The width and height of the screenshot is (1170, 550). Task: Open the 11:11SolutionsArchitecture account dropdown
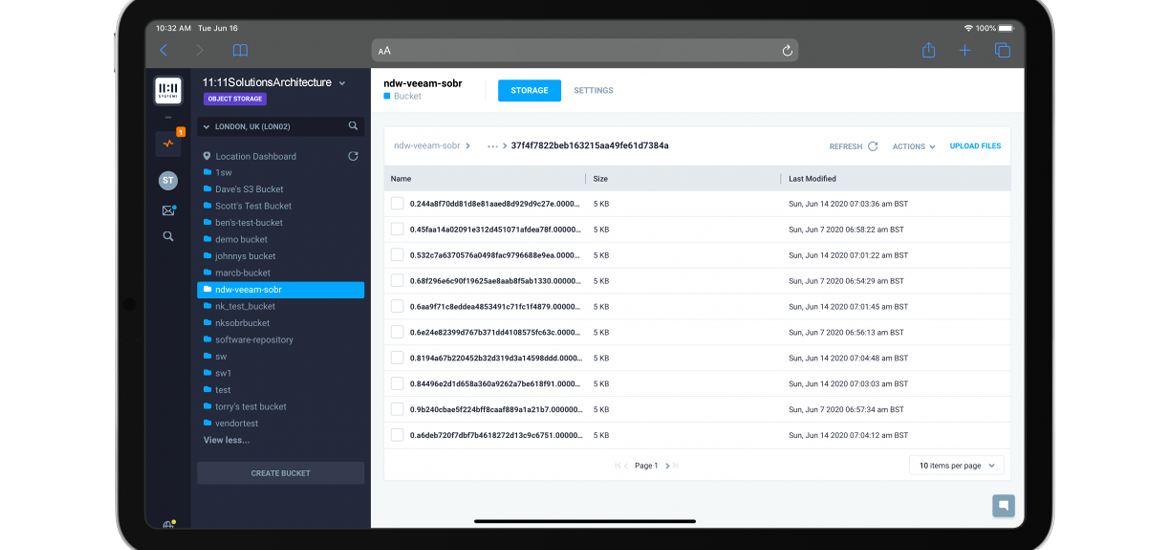(274, 83)
